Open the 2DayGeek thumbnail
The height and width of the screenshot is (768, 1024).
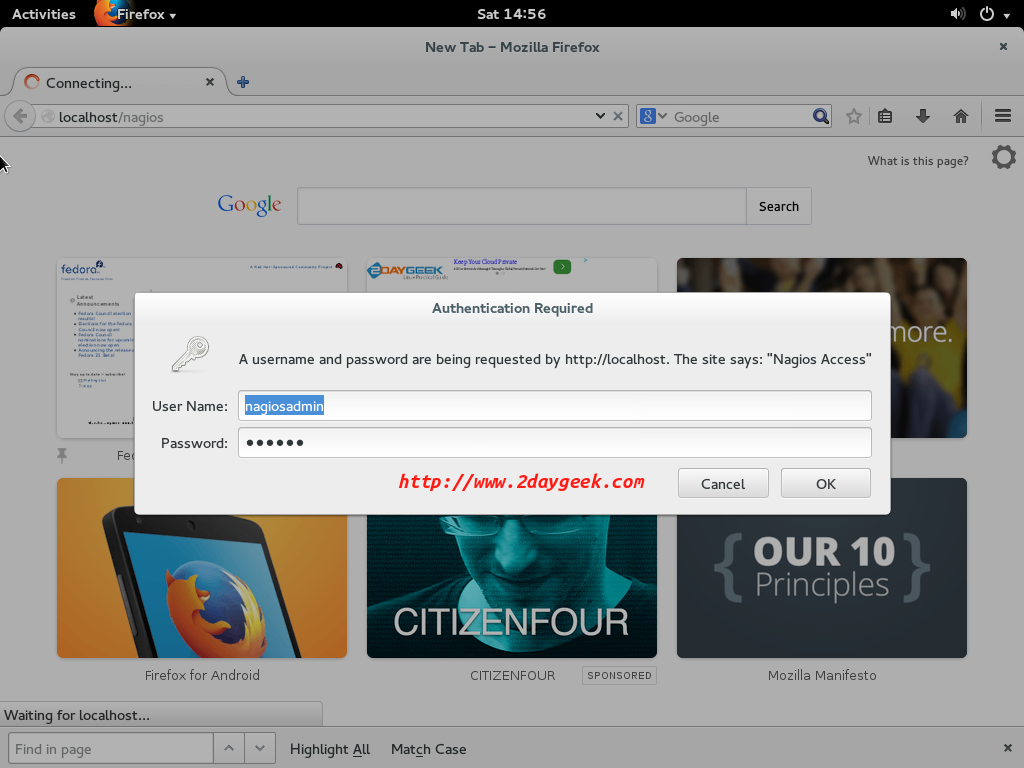tap(512, 275)
